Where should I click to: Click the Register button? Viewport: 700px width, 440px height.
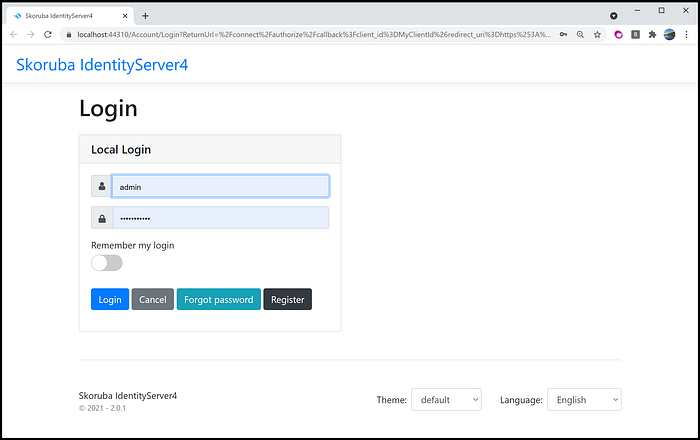click(x=288, y=299)
